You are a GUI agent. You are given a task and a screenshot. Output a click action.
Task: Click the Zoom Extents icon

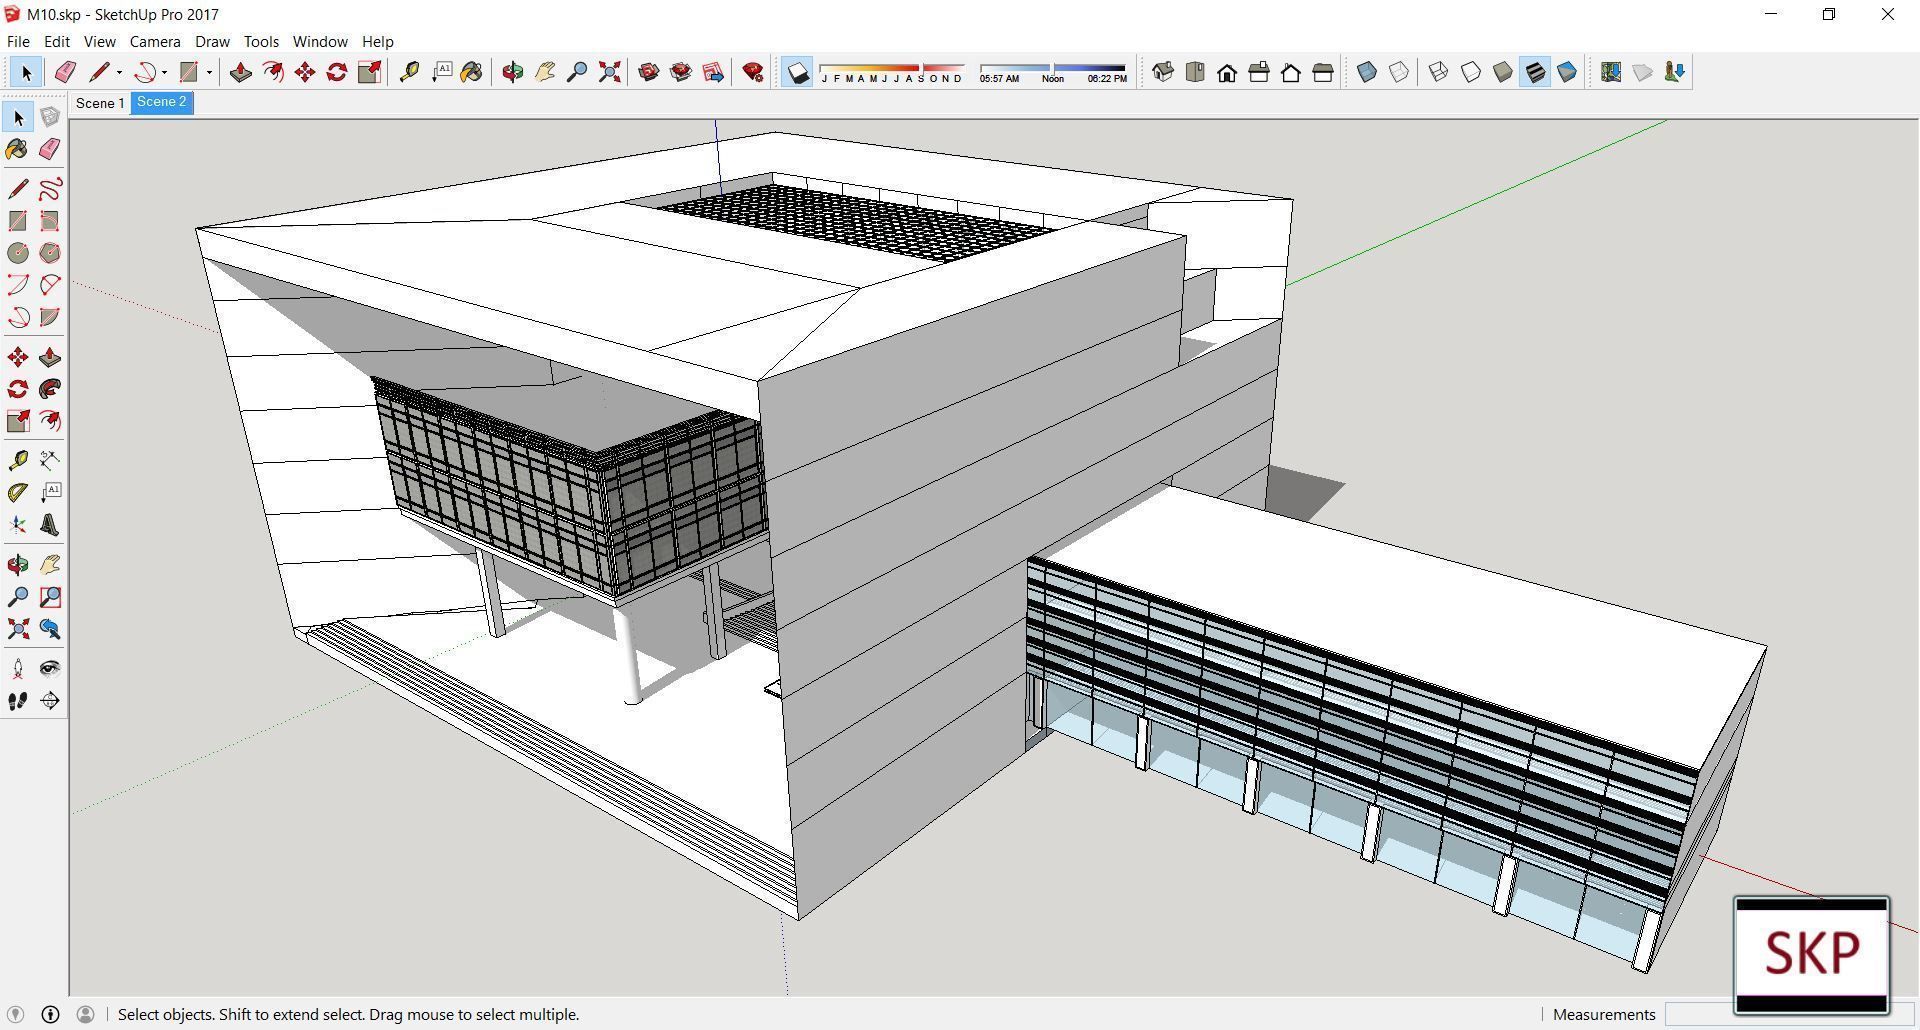click(x=609, y=72)
